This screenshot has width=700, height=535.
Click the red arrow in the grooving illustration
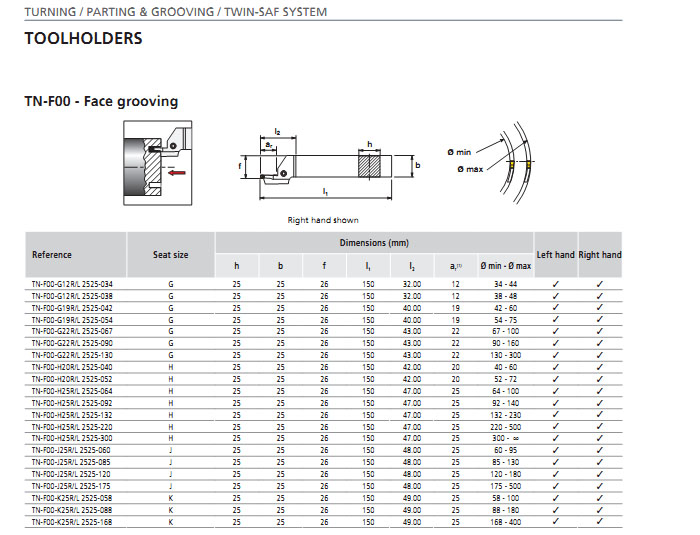177,172
